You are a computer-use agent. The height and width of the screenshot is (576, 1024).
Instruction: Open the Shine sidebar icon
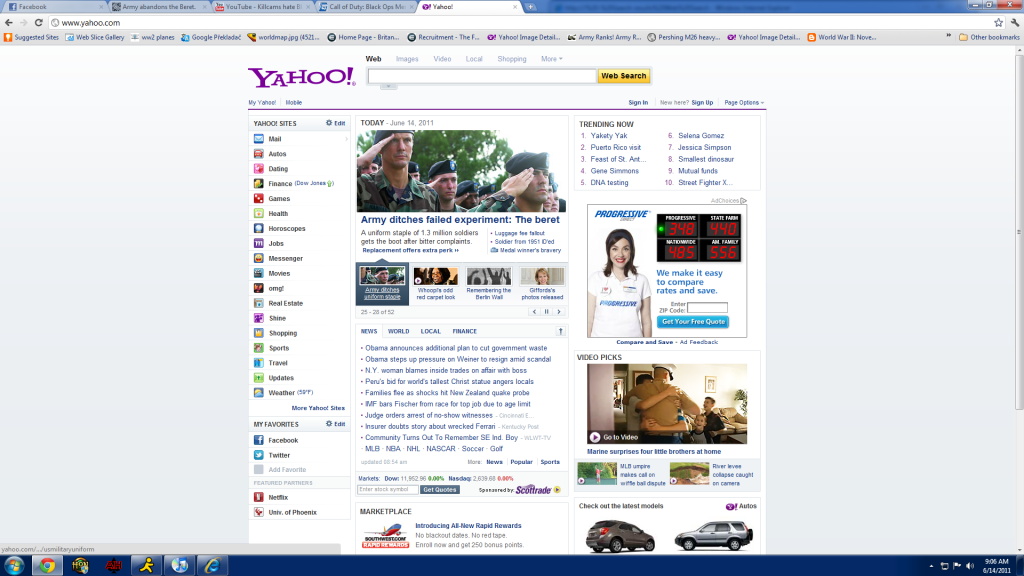click(259, 318)
